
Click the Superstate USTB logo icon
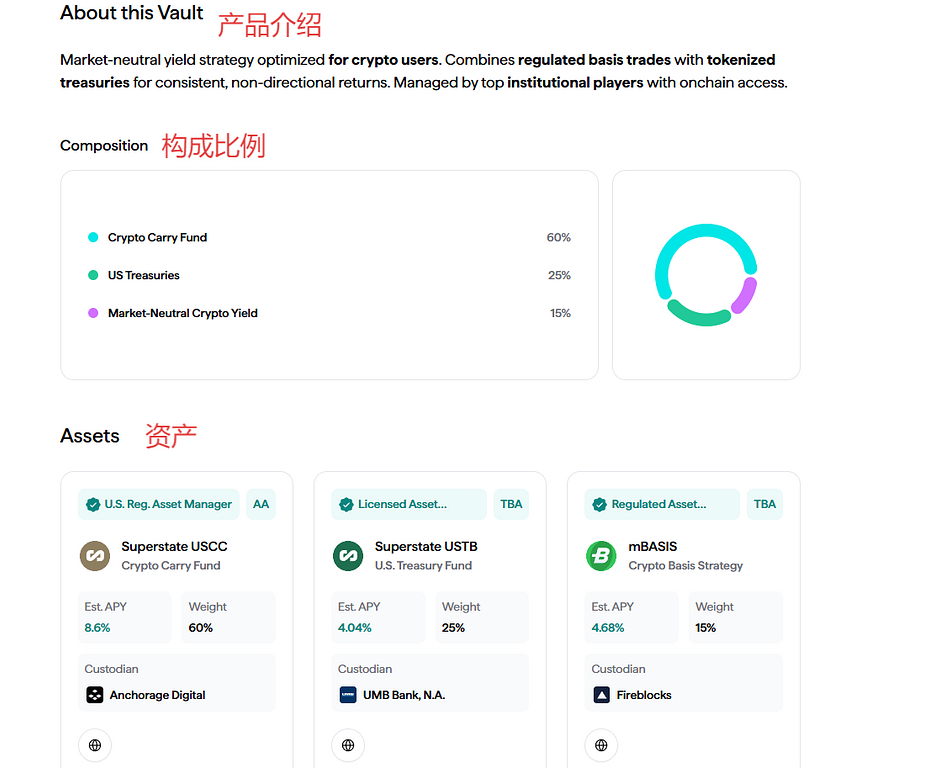click(348, 555)
